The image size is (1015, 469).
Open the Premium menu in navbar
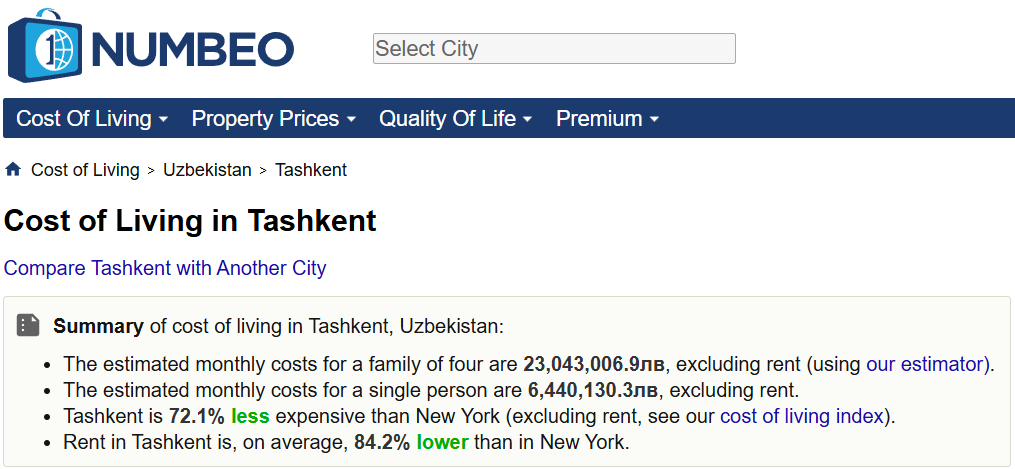click(x=607, y=119)
